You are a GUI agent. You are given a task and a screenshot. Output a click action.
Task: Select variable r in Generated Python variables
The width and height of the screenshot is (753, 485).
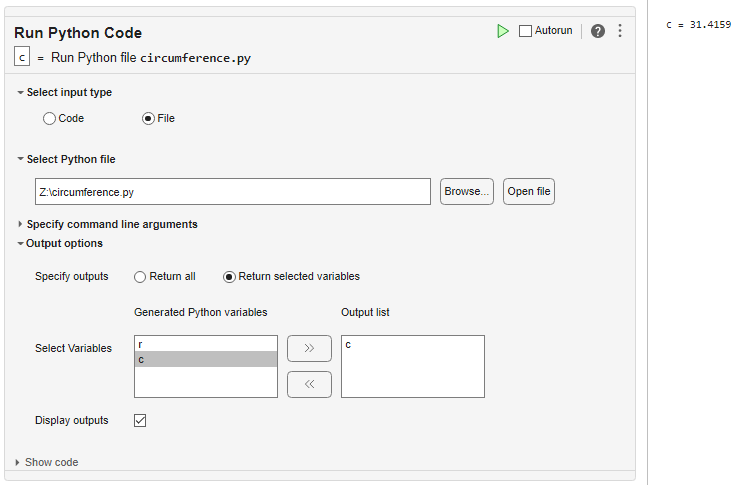[x=205, y=344]
